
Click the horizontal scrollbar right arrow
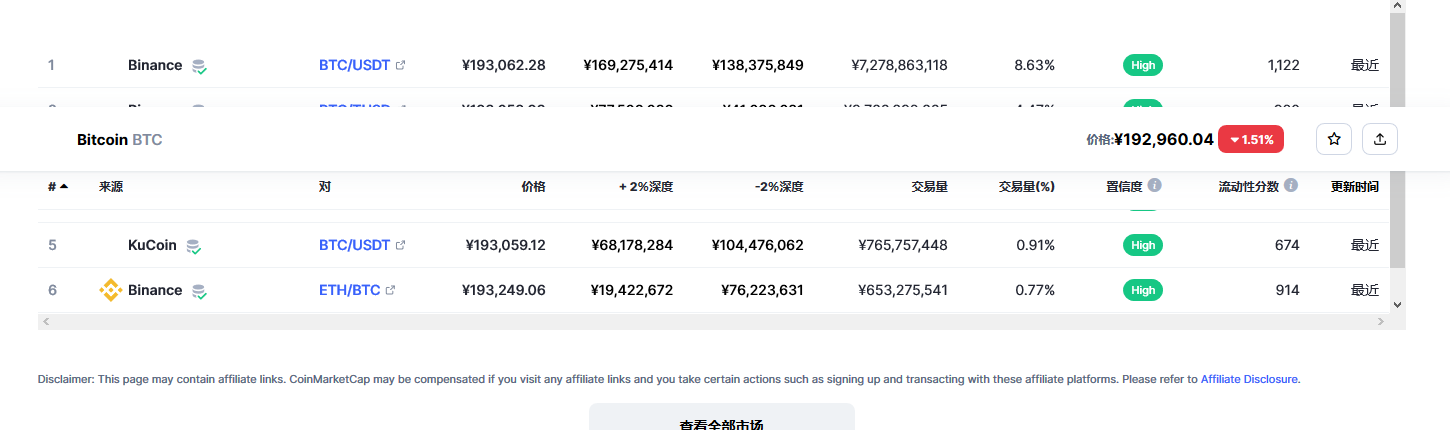[1381, 322]
